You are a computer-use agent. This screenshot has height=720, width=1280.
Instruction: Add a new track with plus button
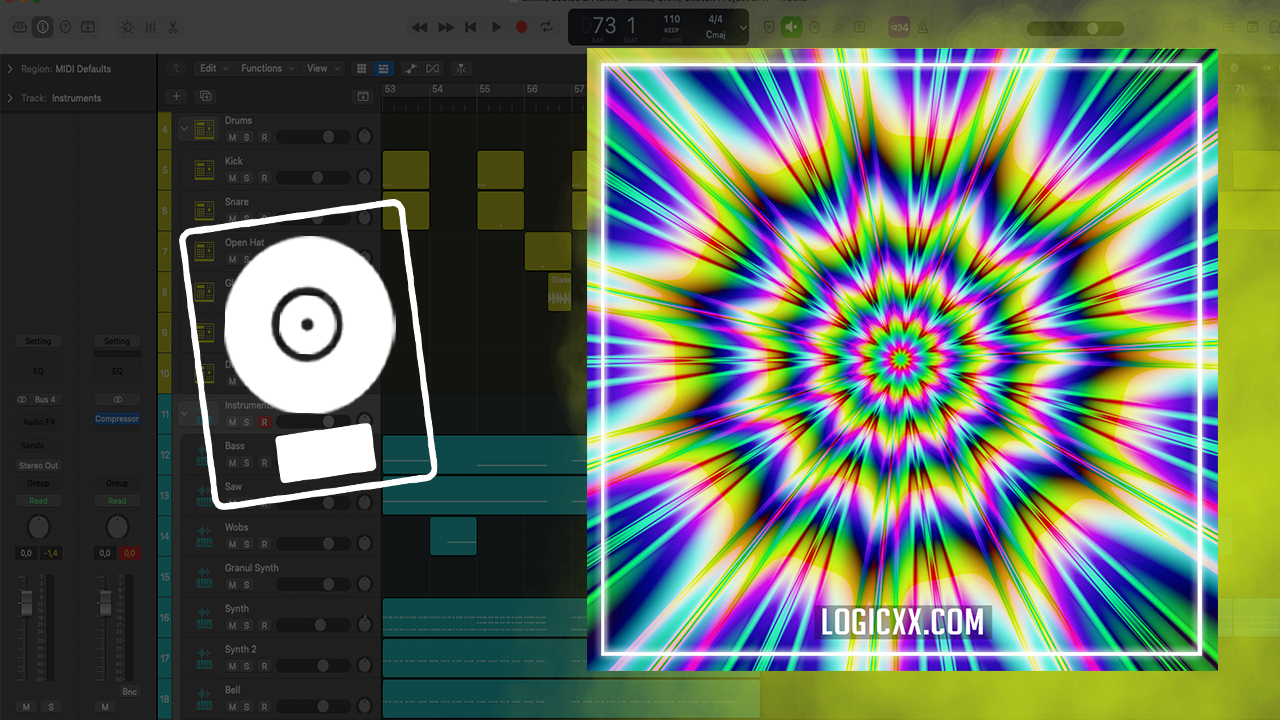point(177,96)
